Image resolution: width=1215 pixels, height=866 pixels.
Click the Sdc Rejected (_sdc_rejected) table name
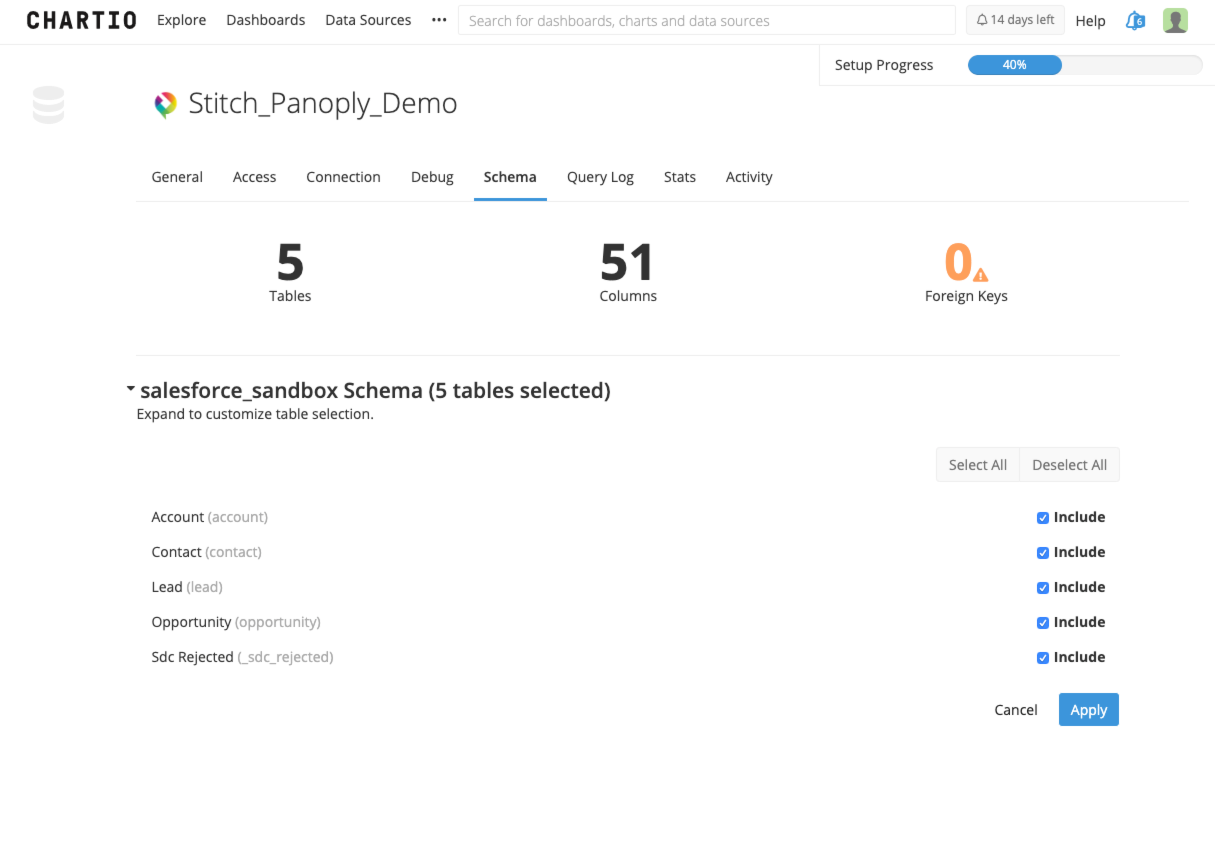[x=242, y=657]
